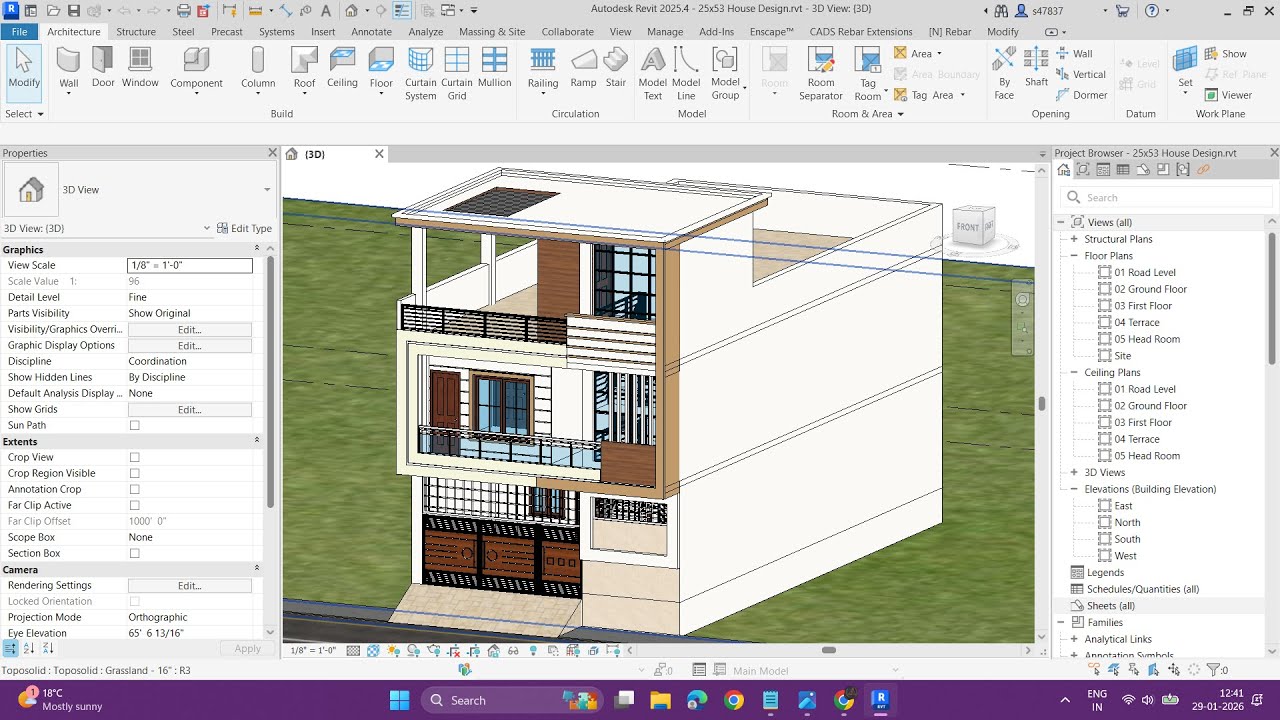
Task: Toggle the Annotation Crop checkbox
Action: [134, 489]
